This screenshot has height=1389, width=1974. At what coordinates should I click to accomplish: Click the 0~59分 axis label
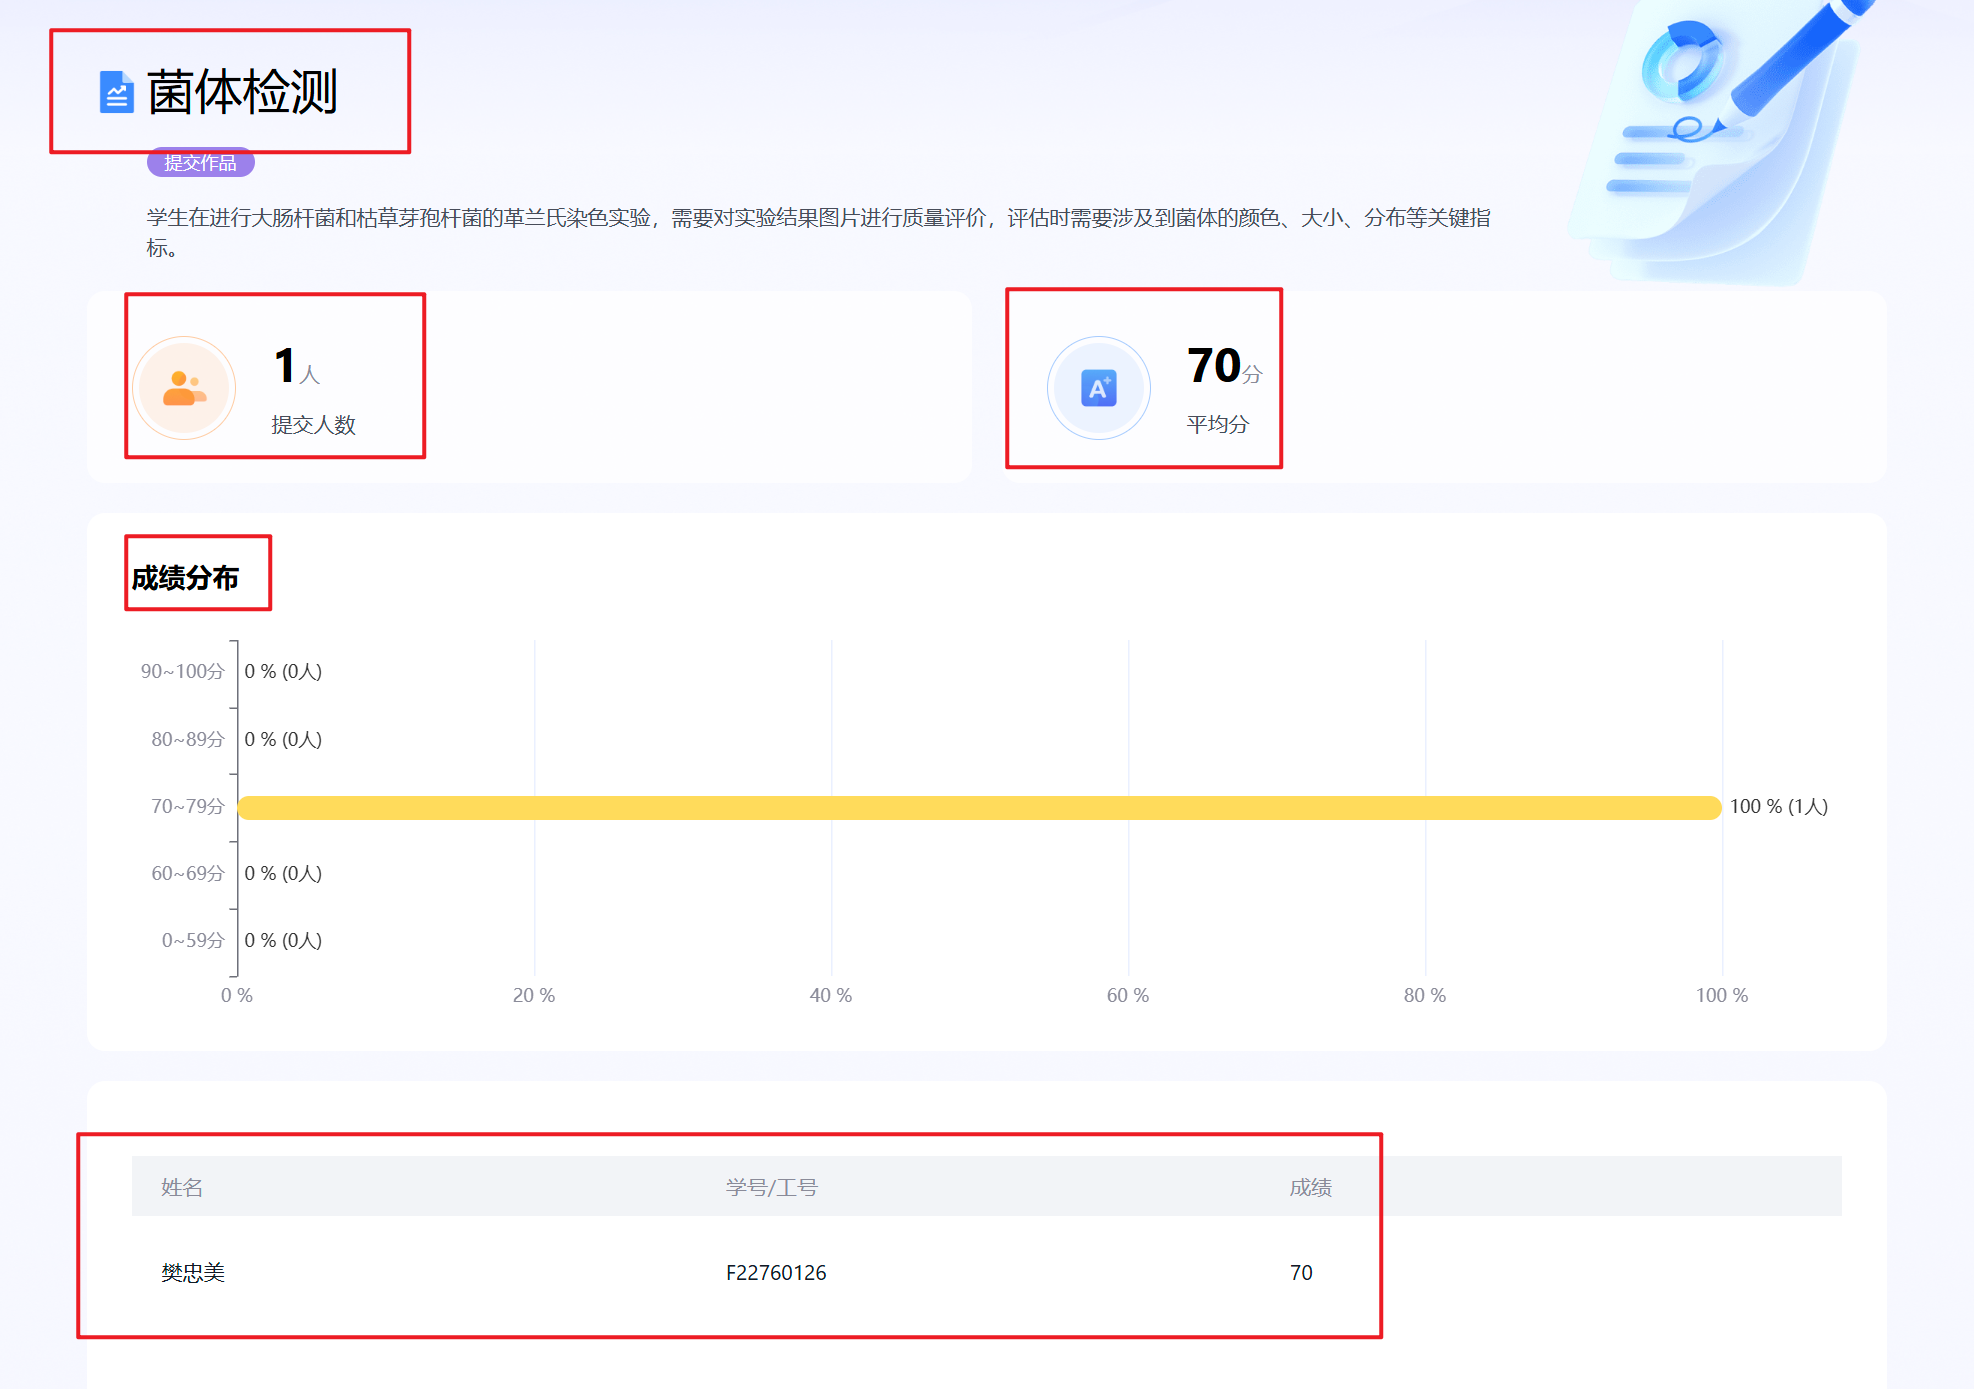(193, 940)
